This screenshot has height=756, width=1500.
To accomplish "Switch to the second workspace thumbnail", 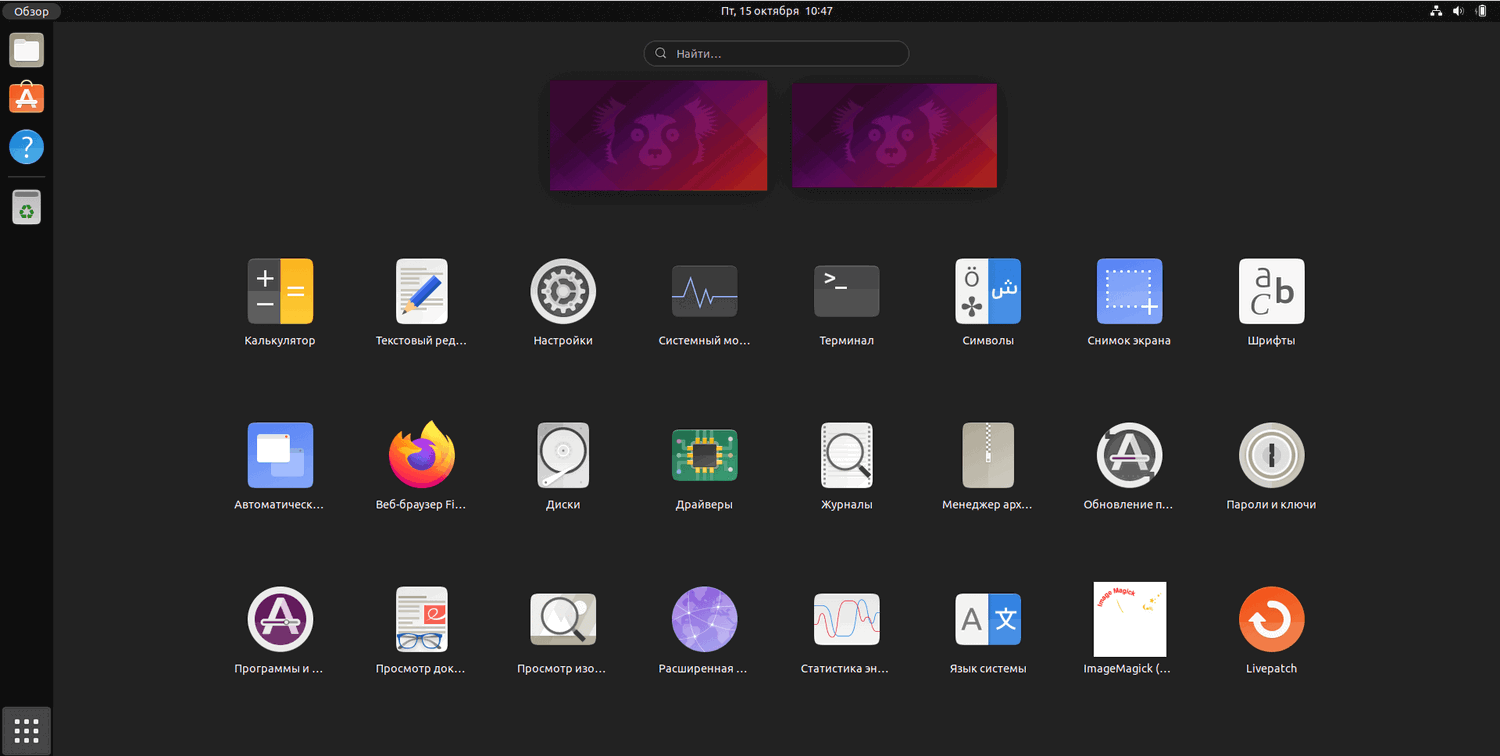I will [894, 136].
